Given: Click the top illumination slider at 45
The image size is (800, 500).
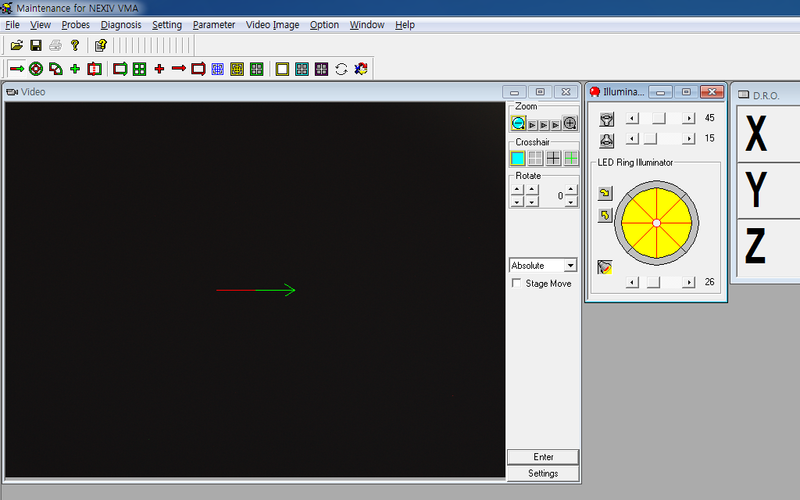Looking at the screenshot, I should tap(658, 119).
